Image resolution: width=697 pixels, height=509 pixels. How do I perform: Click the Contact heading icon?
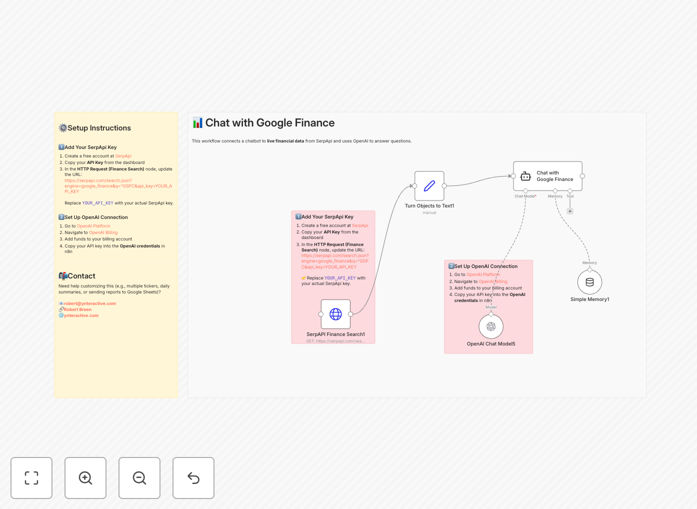tap(63, 276)
